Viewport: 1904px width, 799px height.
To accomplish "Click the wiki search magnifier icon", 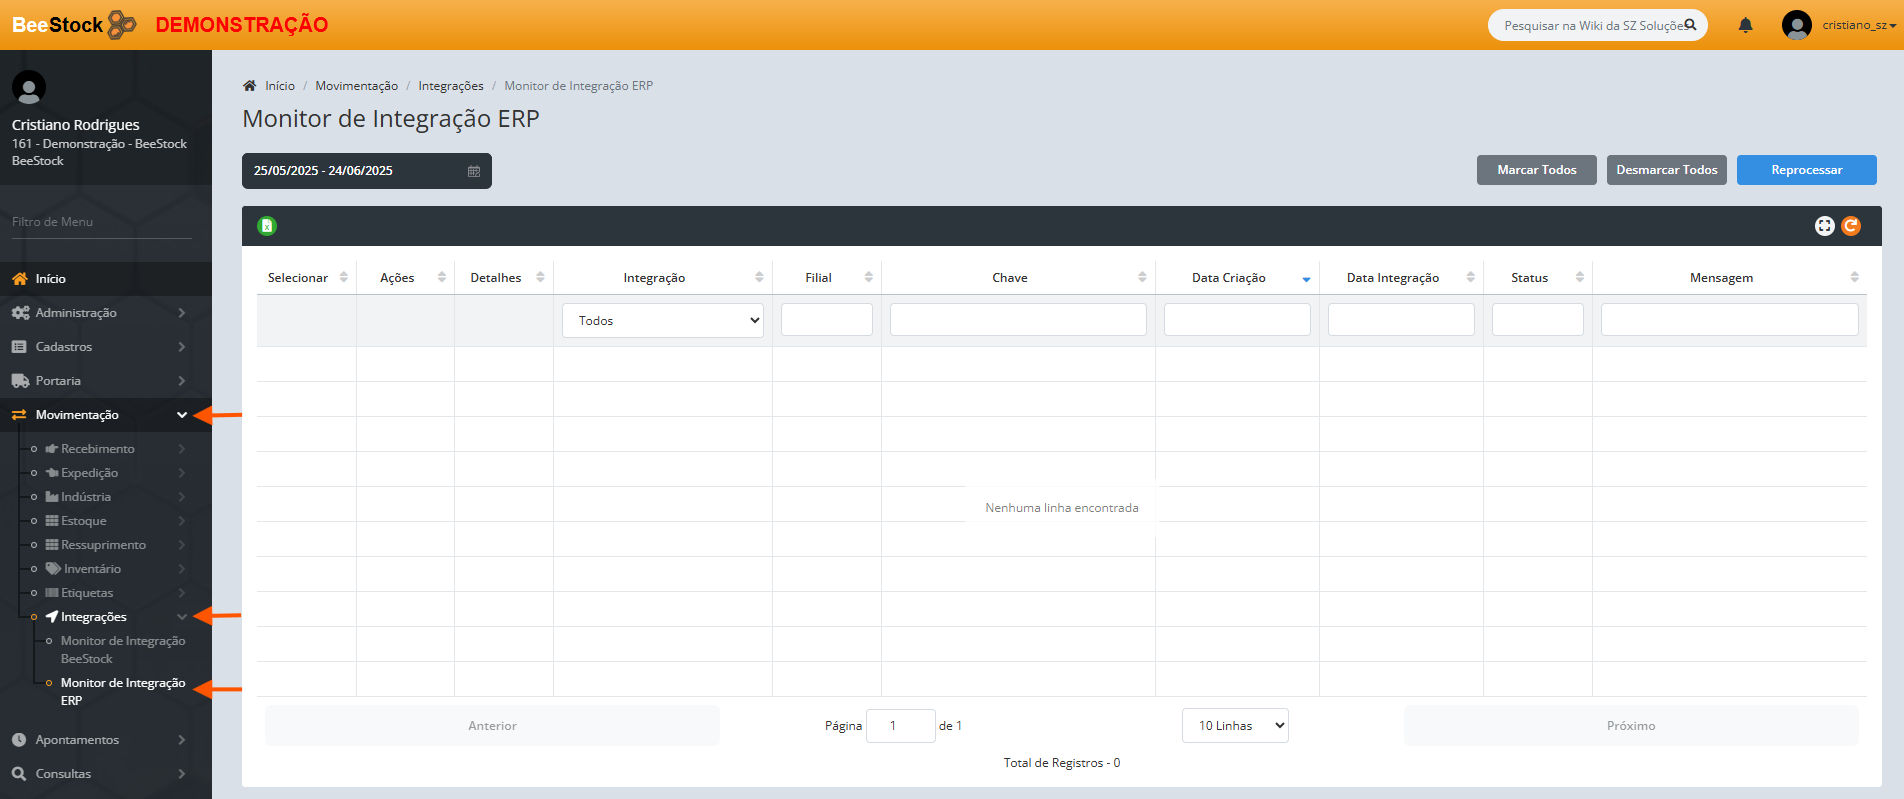I will [1690, 25].
